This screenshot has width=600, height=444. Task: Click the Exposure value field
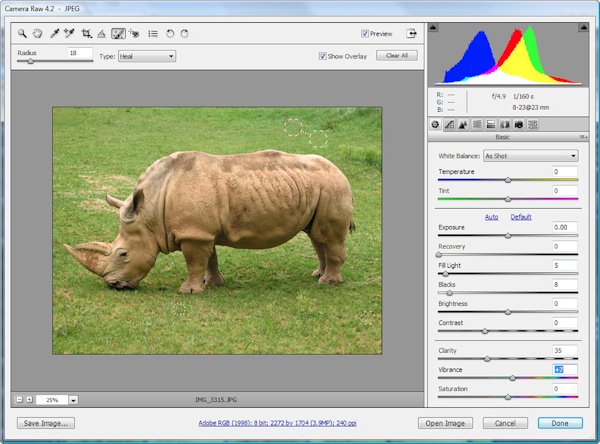click(564, 227)
